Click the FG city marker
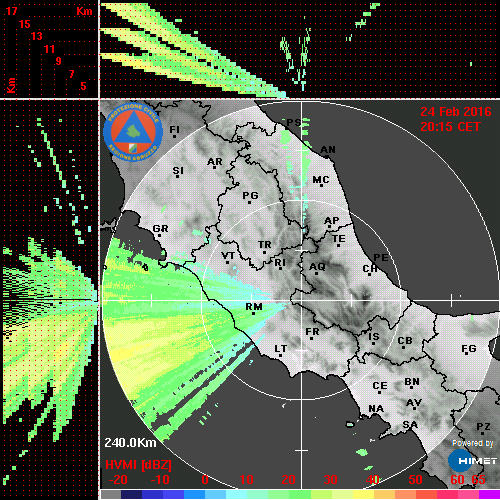The image size is (500, 500). [x=467, y=354]
